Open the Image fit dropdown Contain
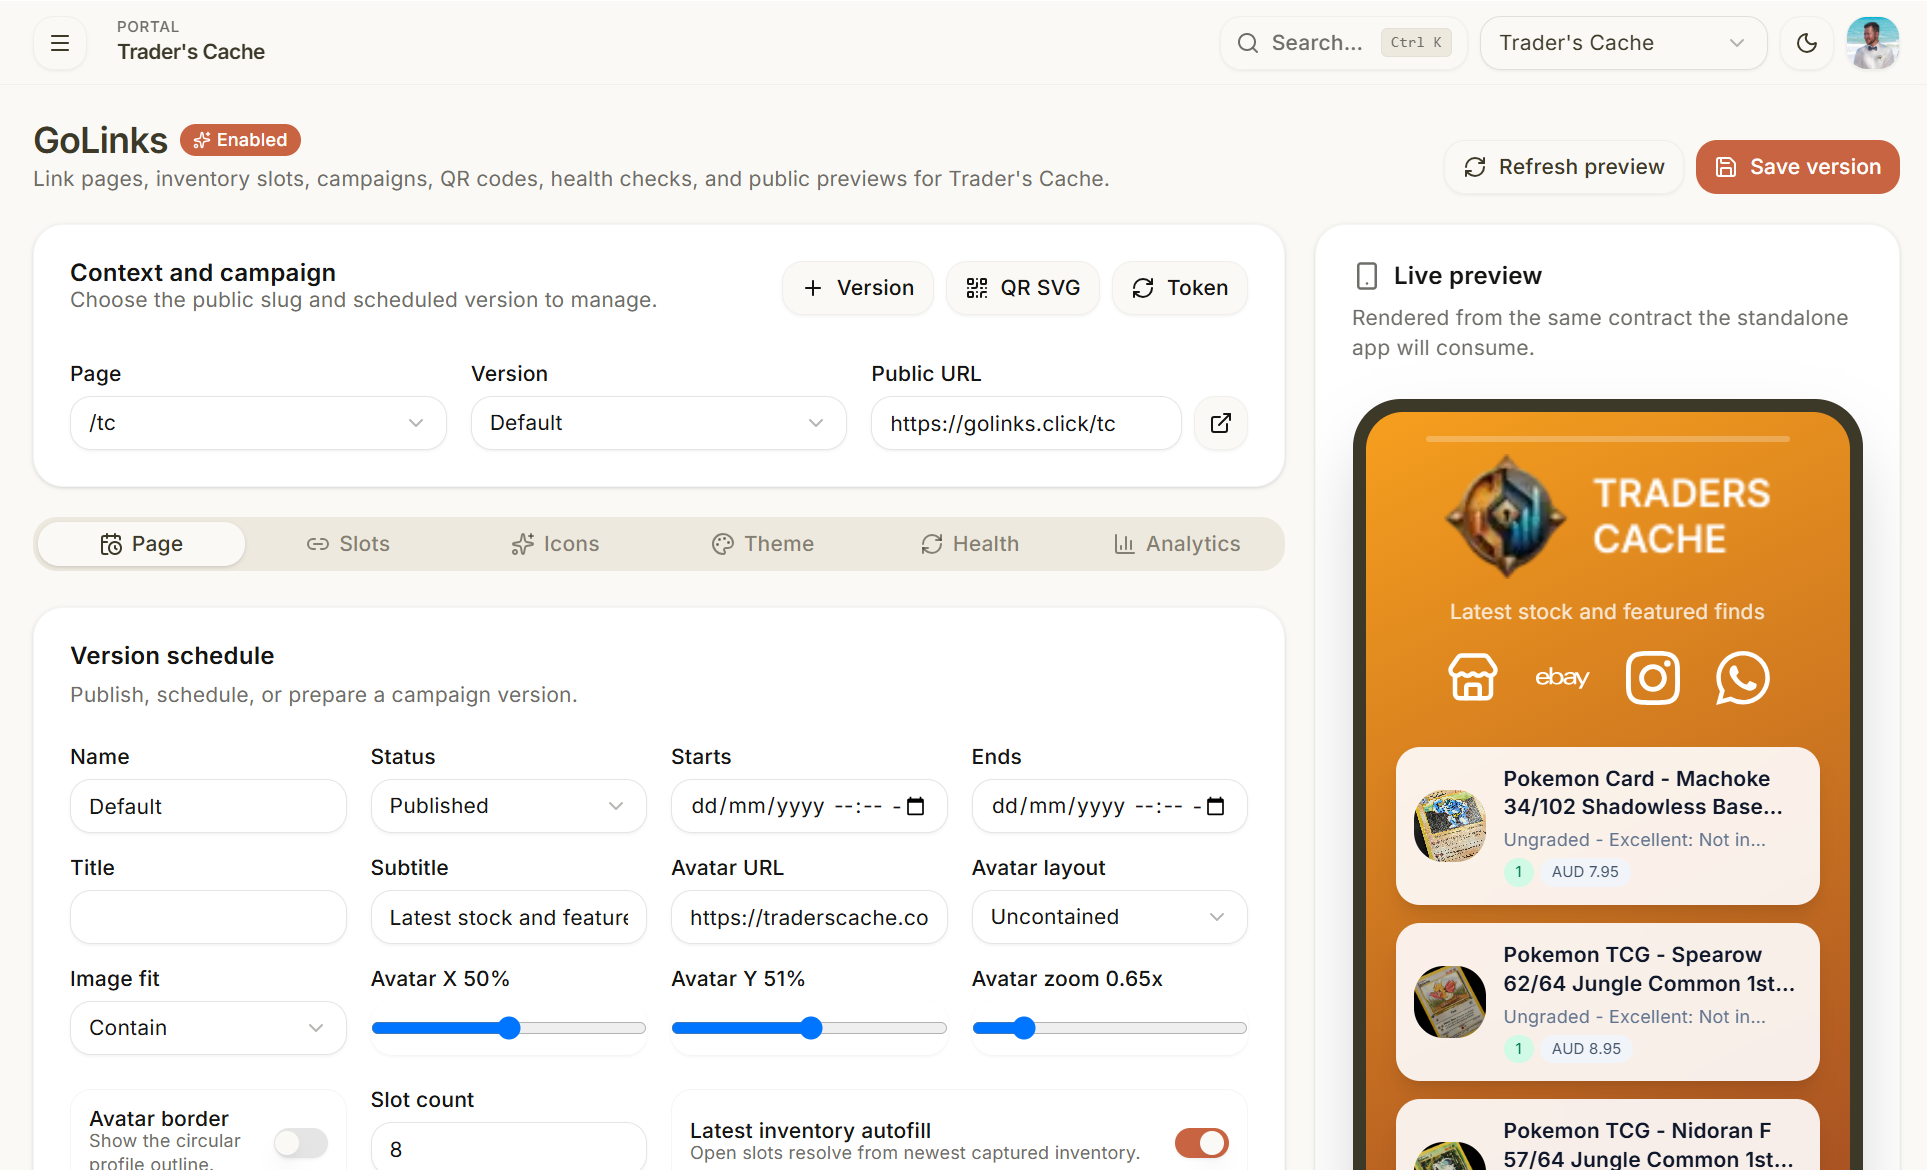1927x1170 pixels. click(x=208, y=1028)
